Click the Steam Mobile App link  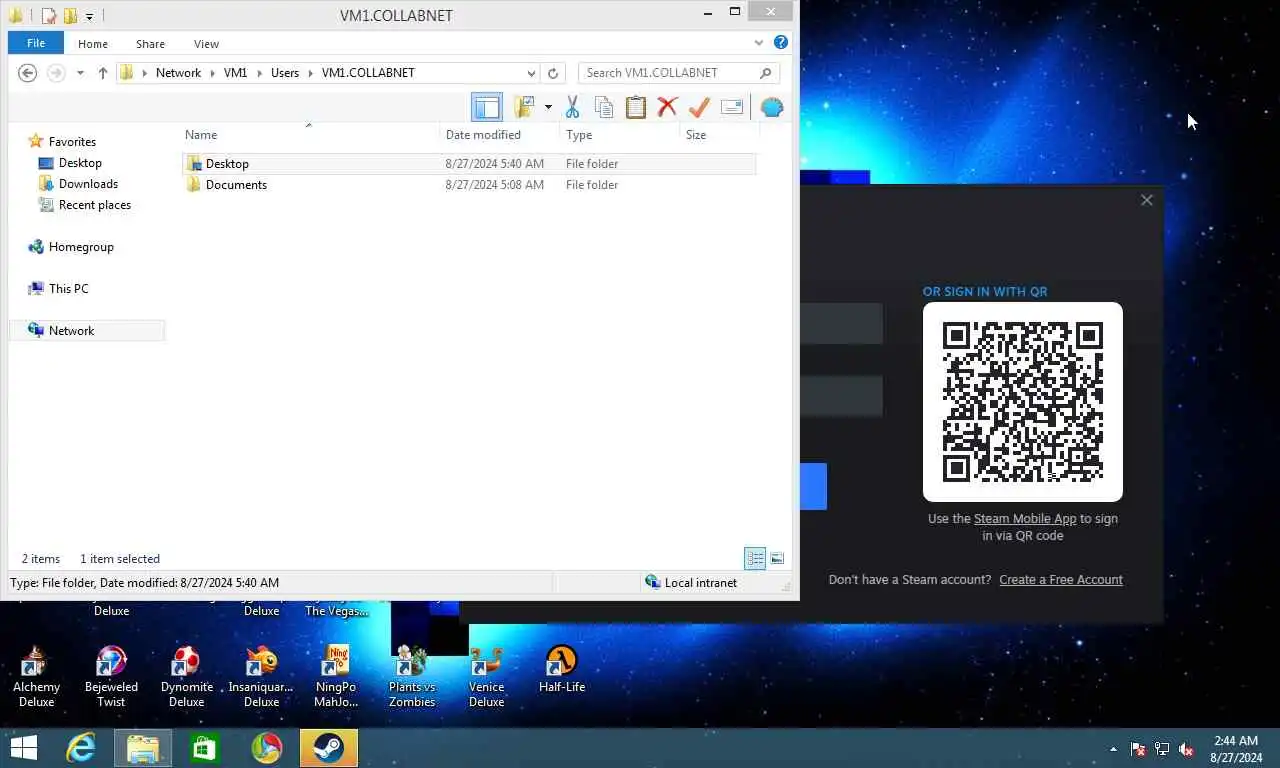(1025, 519)
